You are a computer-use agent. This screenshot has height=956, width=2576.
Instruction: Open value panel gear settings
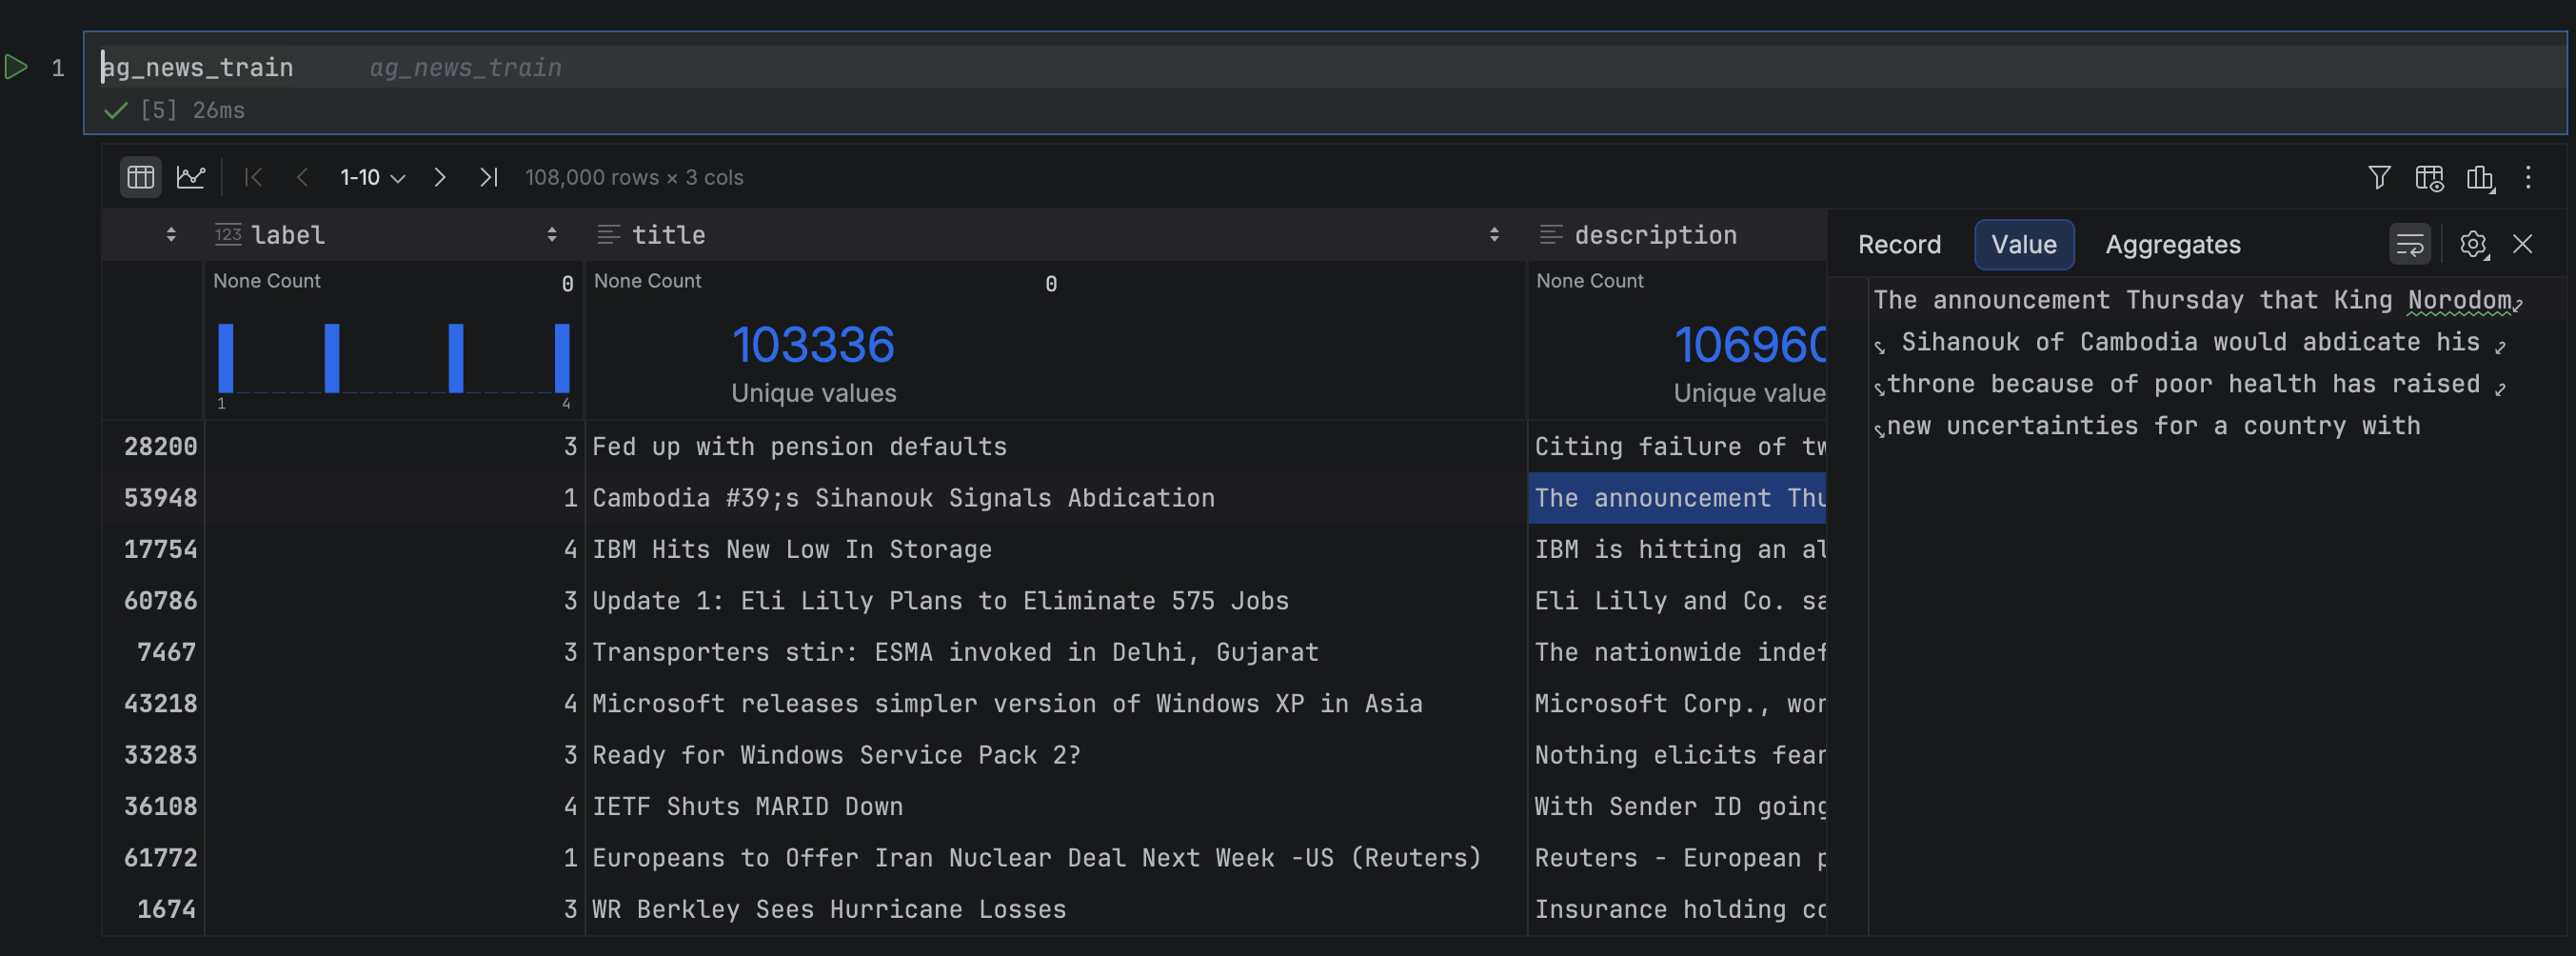[x=2473, y=244]
